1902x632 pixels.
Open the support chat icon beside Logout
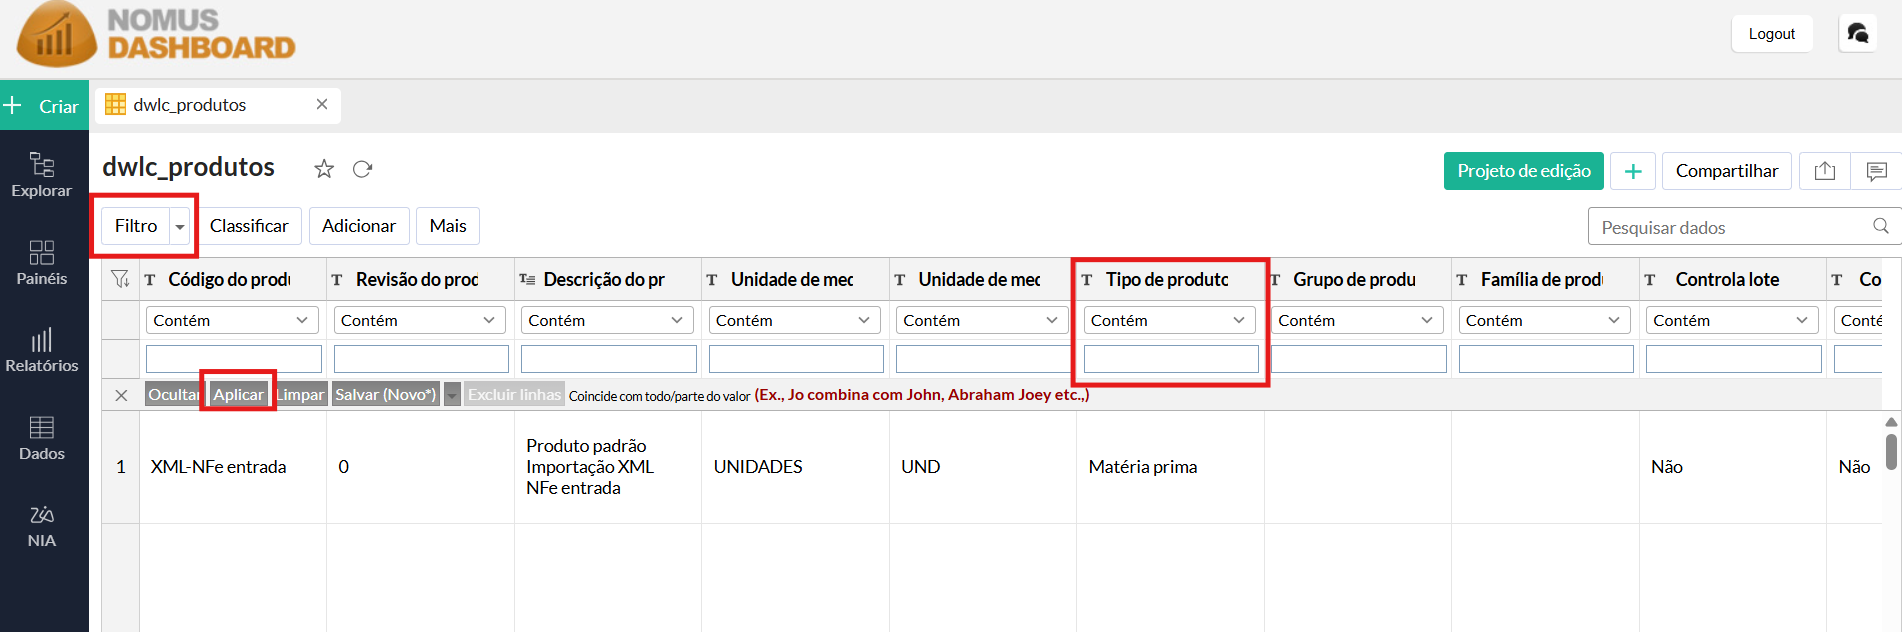pos(1858,33)
